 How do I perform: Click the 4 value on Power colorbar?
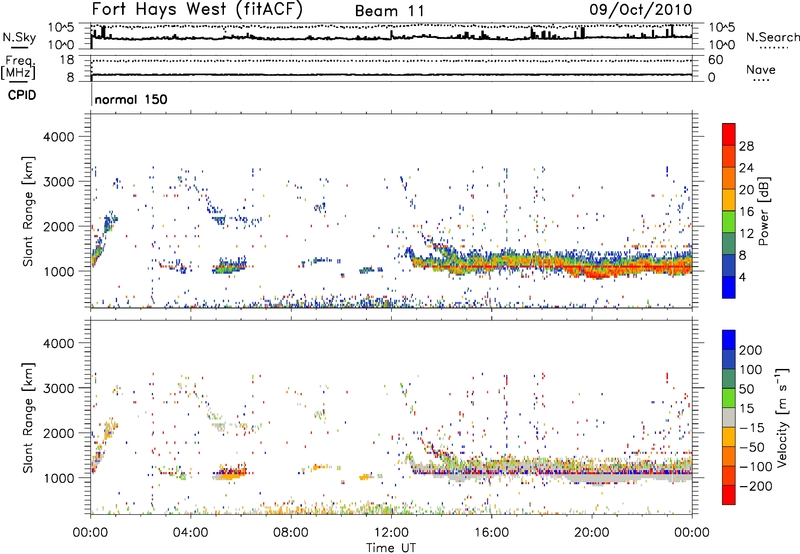tap(742, 278)
